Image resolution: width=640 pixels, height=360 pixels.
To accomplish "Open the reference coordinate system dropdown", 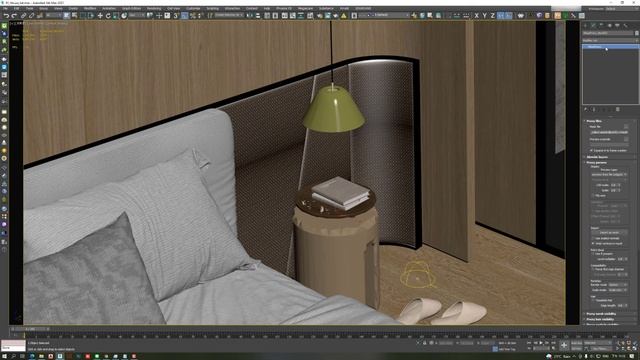I will [x=137, y=16].
